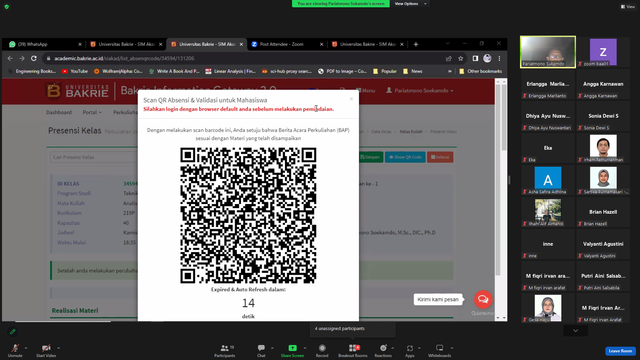Click the Universitas Bakrie logo
This screenshot has width=640, height=360.
coord(78,91)
